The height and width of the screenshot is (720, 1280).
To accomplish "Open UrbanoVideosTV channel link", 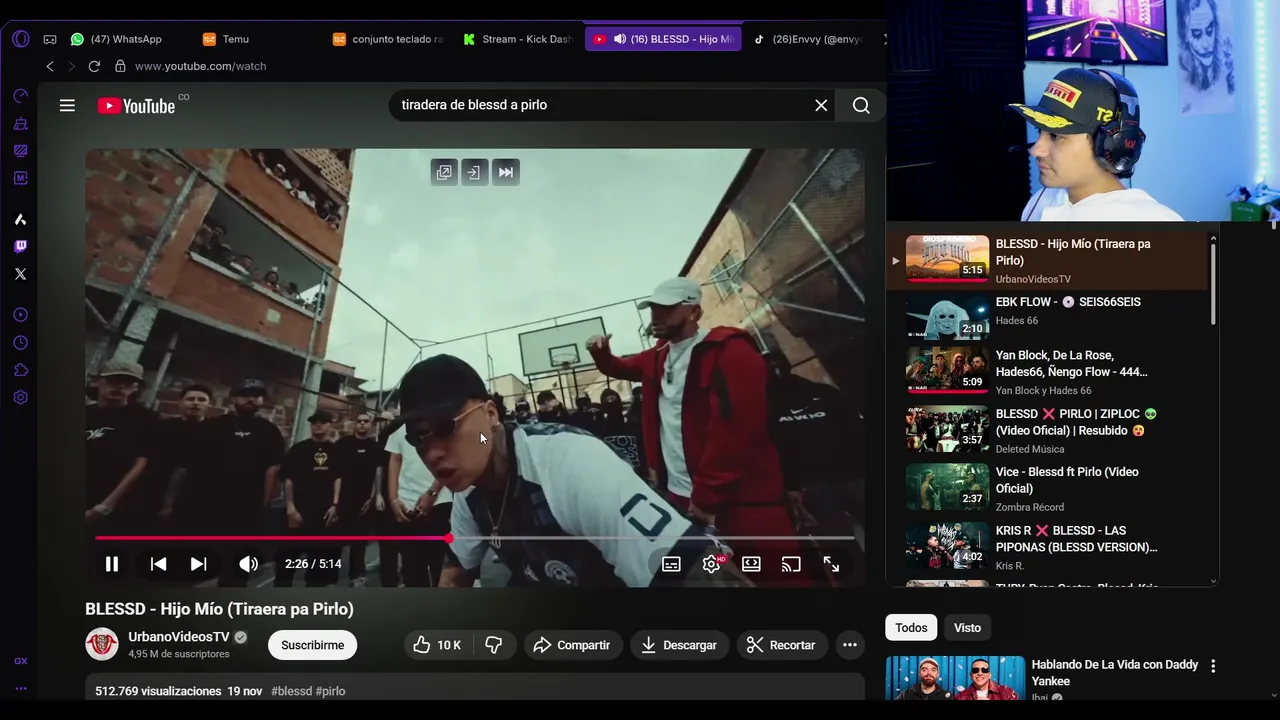I will 179,637.
